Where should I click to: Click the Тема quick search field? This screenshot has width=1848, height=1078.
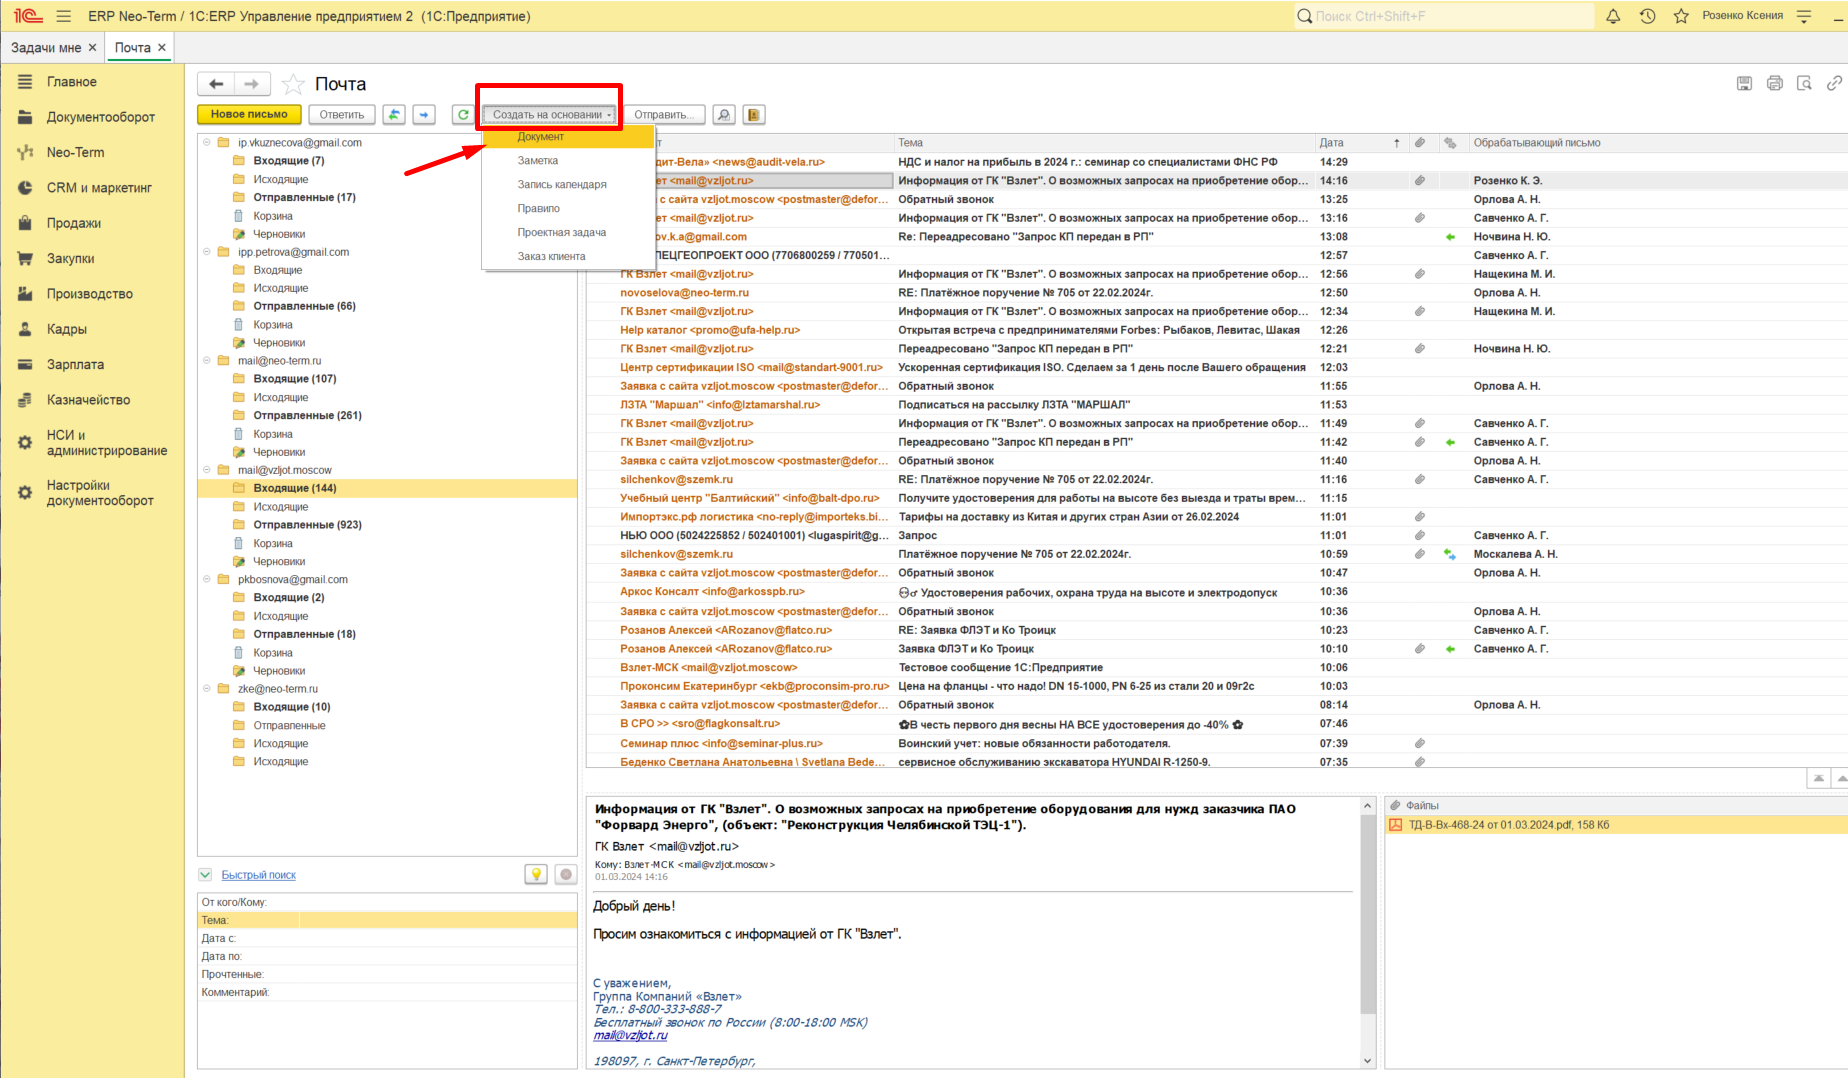click(438, 920)
